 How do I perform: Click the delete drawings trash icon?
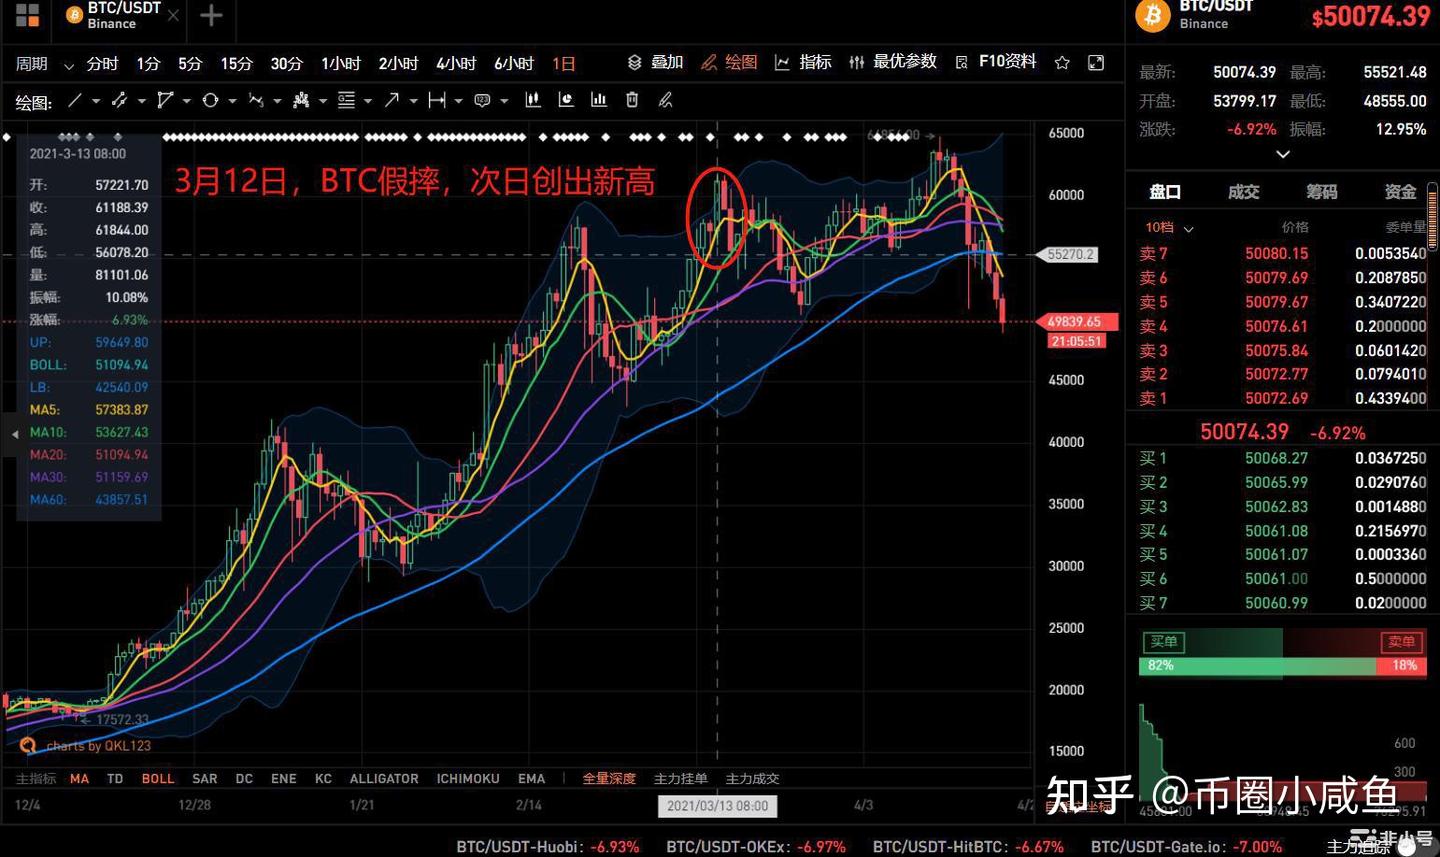pyautogui.click(x=631, y=100)
